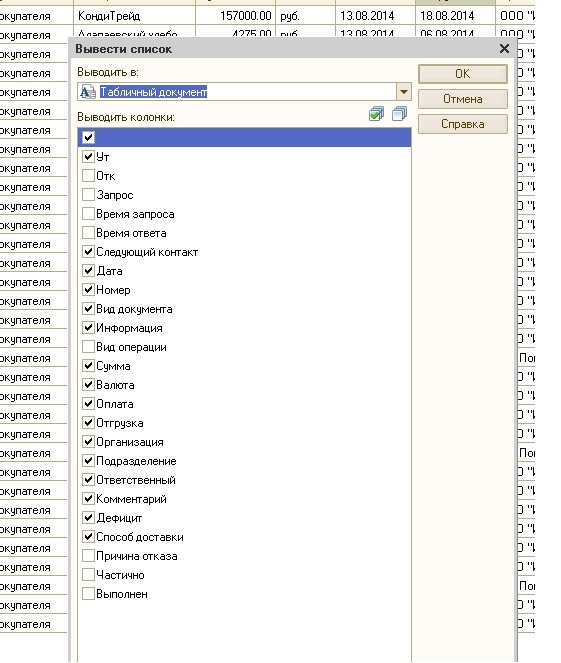
Task: Open the Выводить в dropdown arrow
Action: point(404,92)
